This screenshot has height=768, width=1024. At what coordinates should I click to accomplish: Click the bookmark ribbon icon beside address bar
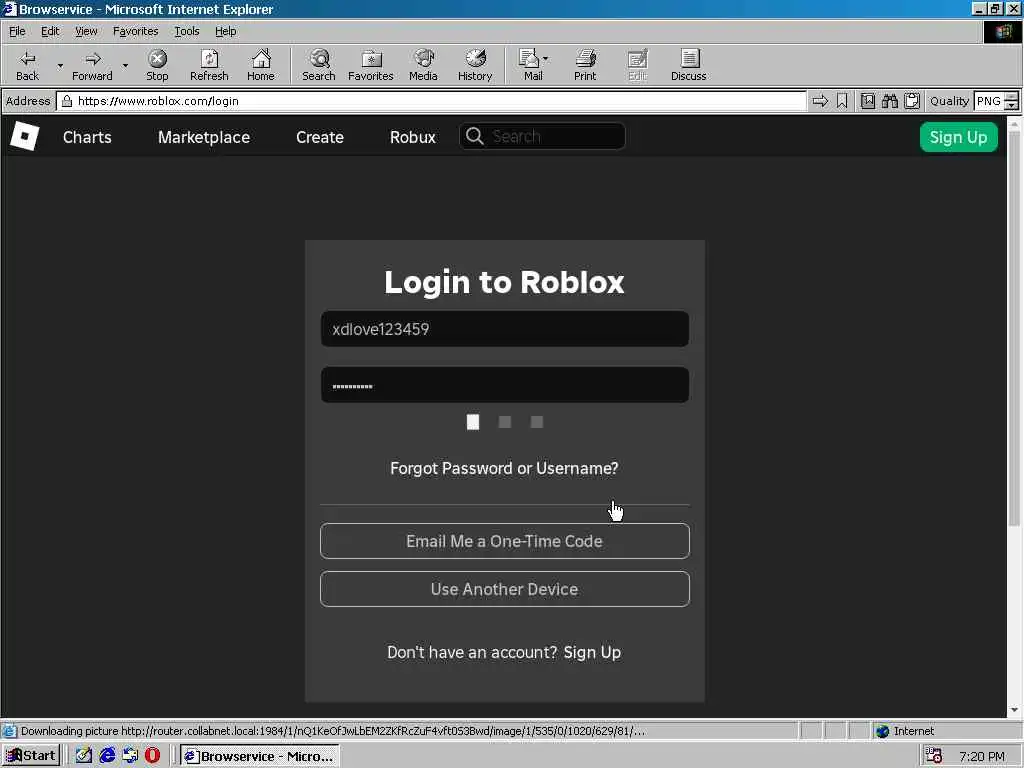coord(842,101)
